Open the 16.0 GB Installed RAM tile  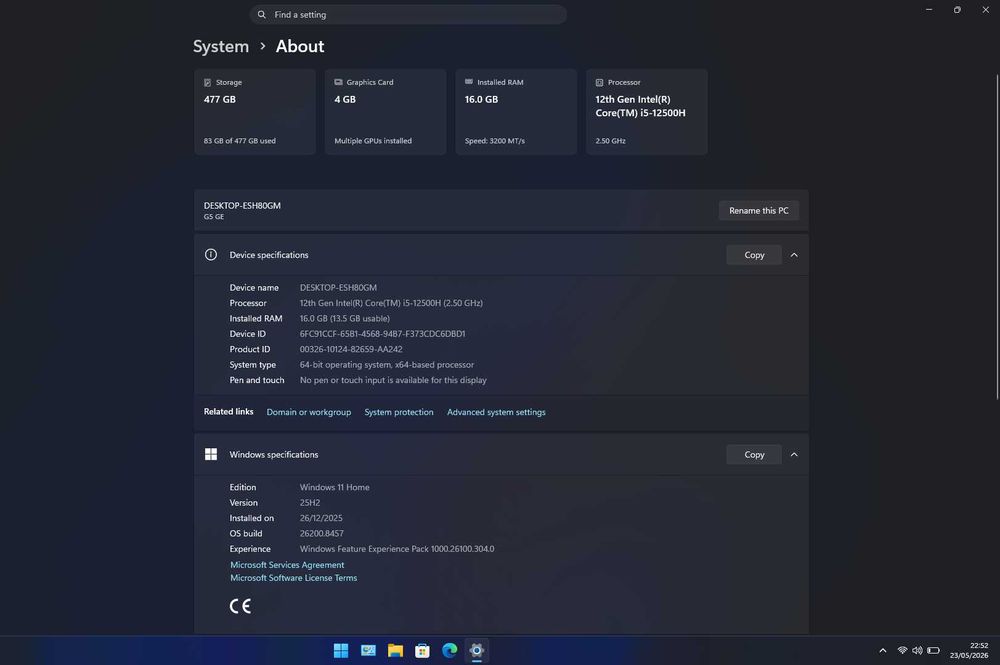pos(517,112)
